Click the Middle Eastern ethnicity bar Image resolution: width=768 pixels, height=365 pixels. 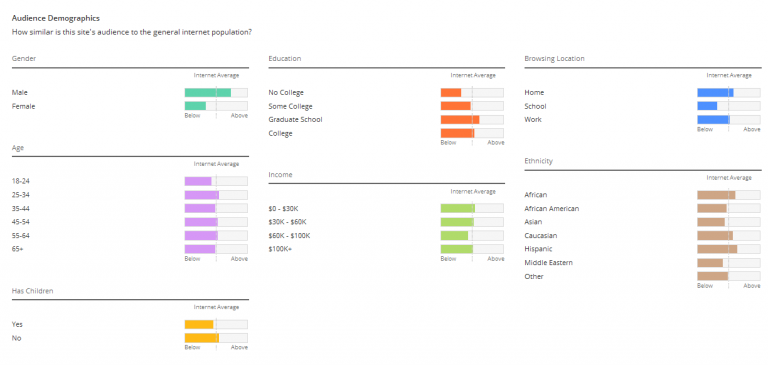pyautogui.click(x=729, y=263)
